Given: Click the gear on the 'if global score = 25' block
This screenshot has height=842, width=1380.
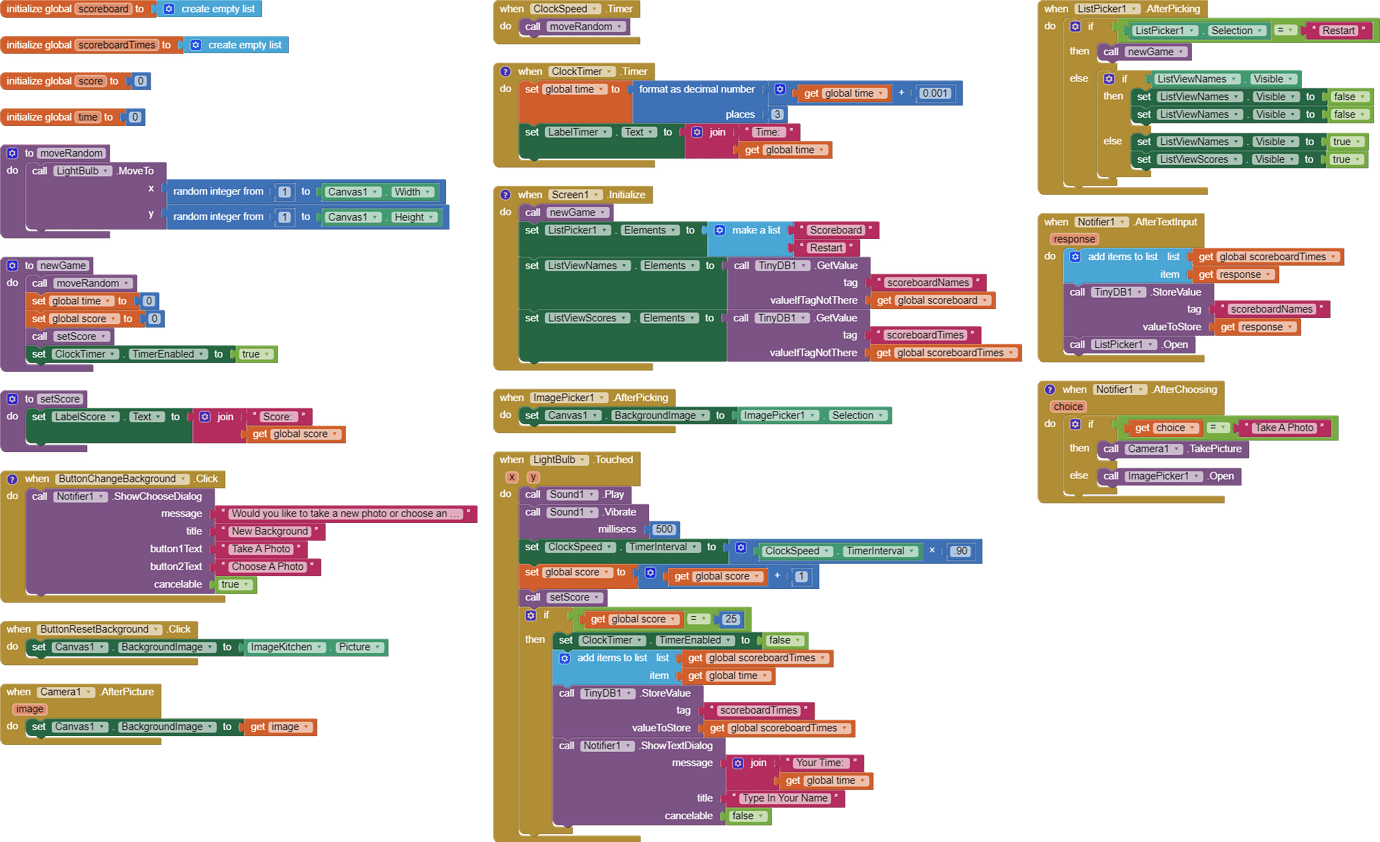Looking at the screenshot, I should pyautogui.click(x=531, y=616).
